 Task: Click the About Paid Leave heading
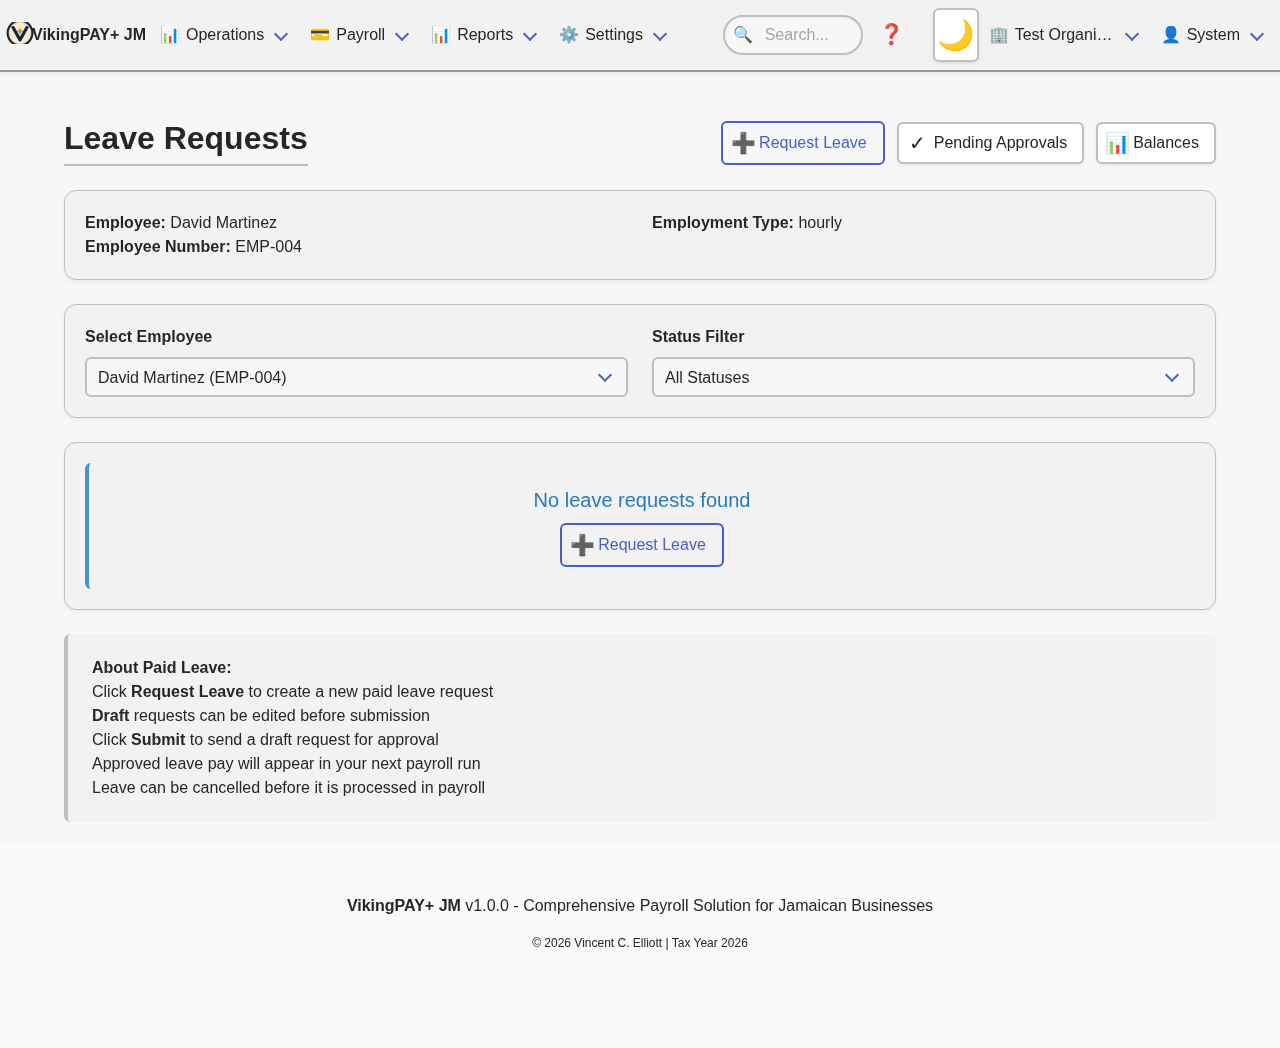[x=162, y=668]
